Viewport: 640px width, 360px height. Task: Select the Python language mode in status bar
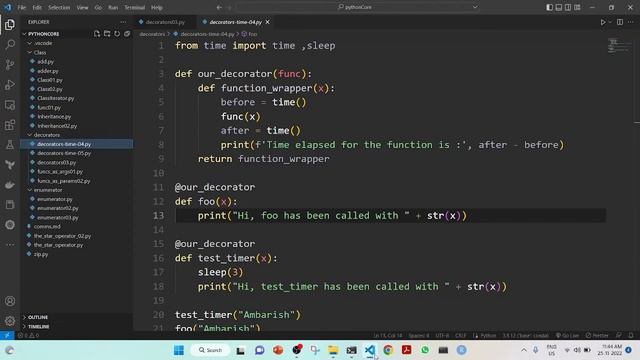[x=488, y=336]
